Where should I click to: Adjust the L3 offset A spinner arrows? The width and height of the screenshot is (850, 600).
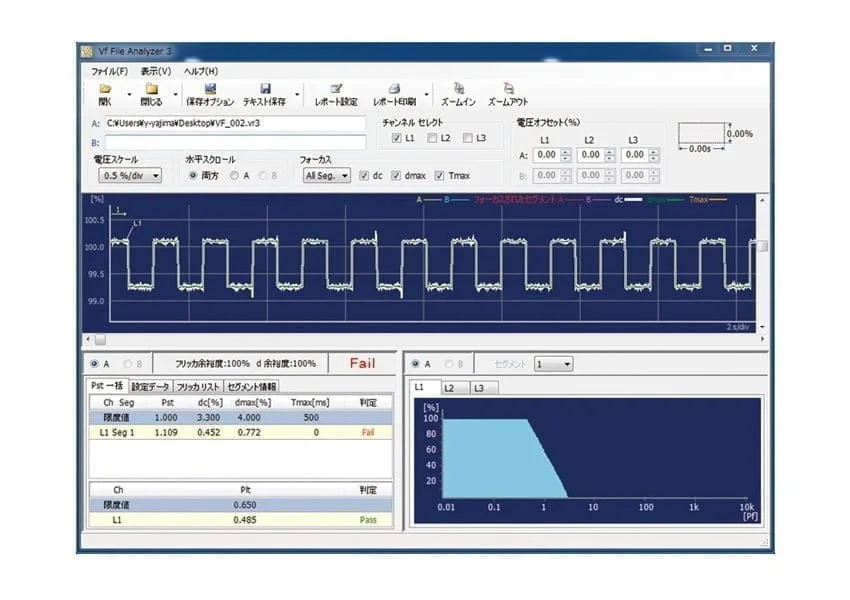[654, 155]
